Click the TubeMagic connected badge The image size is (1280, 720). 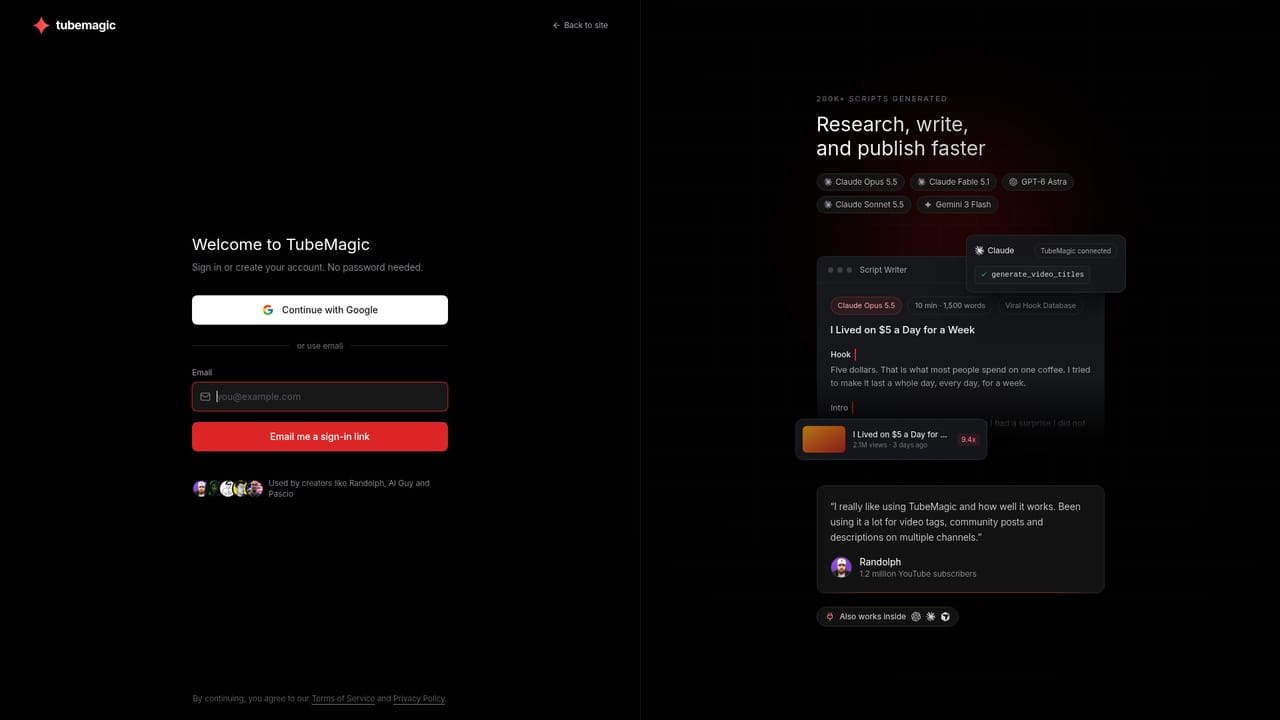click(1076, 251)
